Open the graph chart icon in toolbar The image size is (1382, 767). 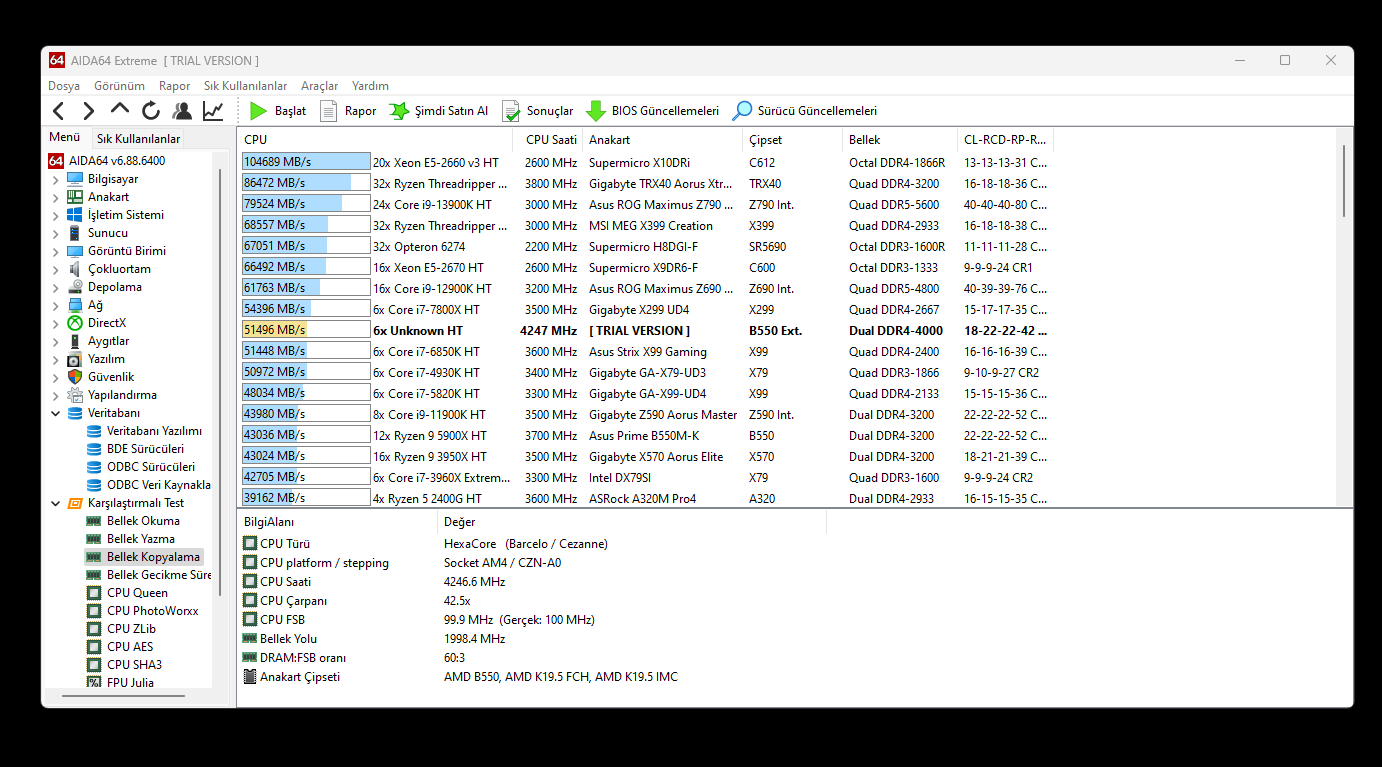pos(213,111)
